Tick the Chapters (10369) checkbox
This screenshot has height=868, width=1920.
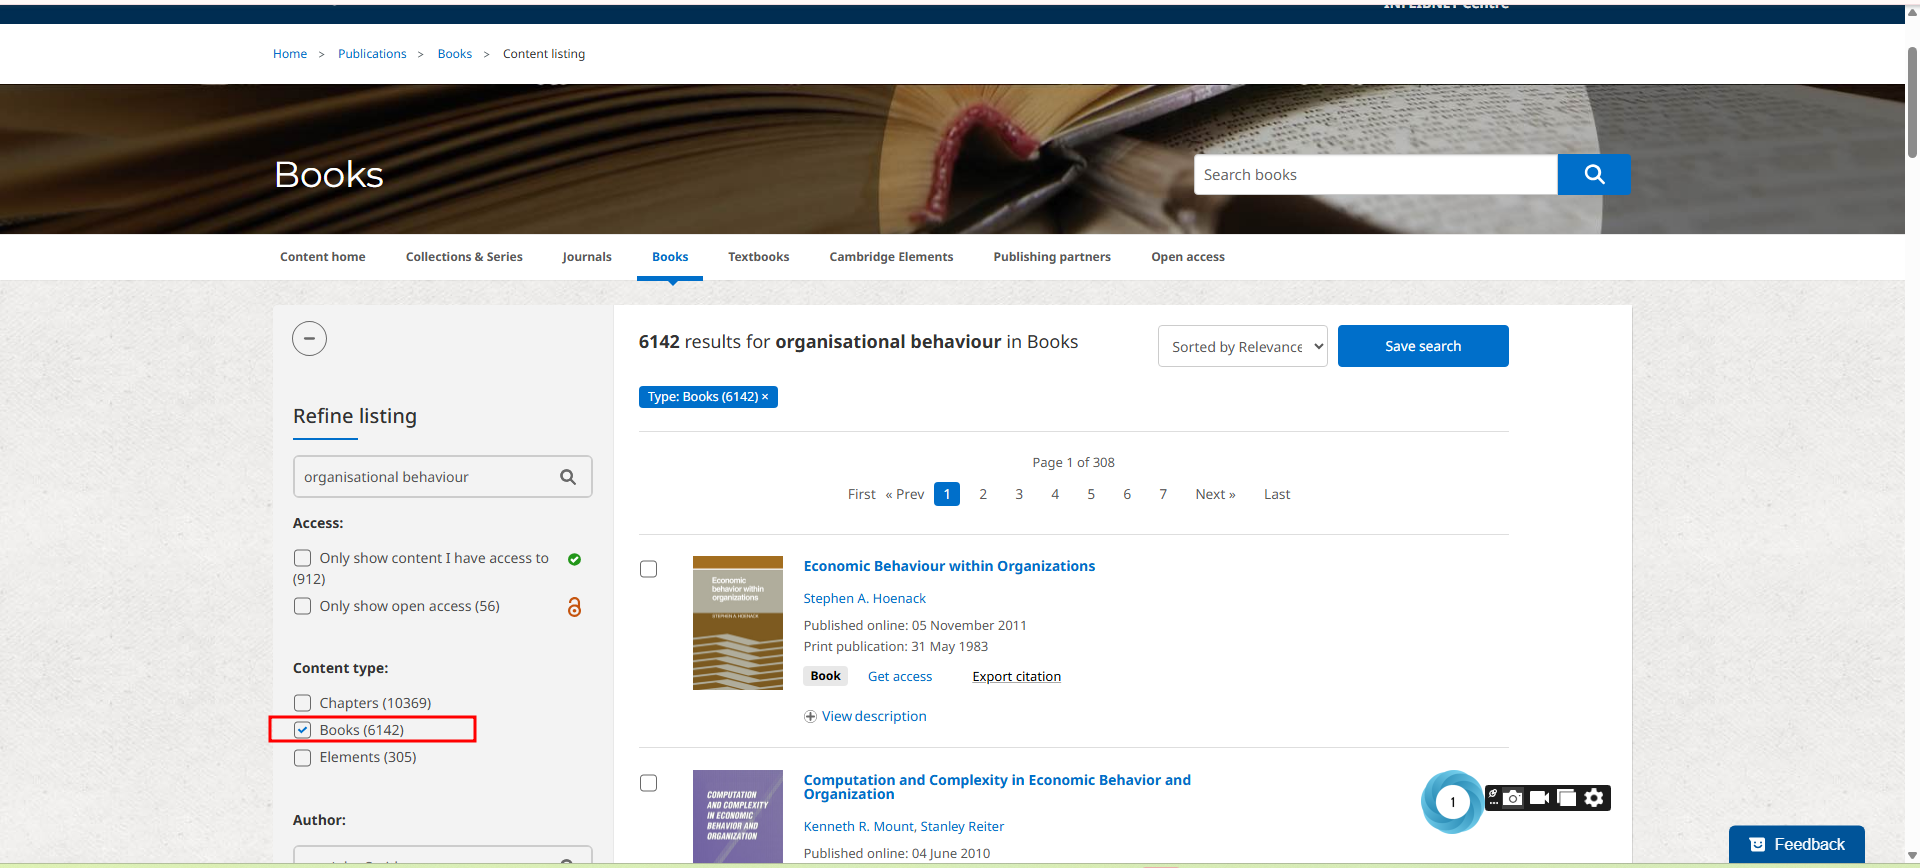[303, 703]
